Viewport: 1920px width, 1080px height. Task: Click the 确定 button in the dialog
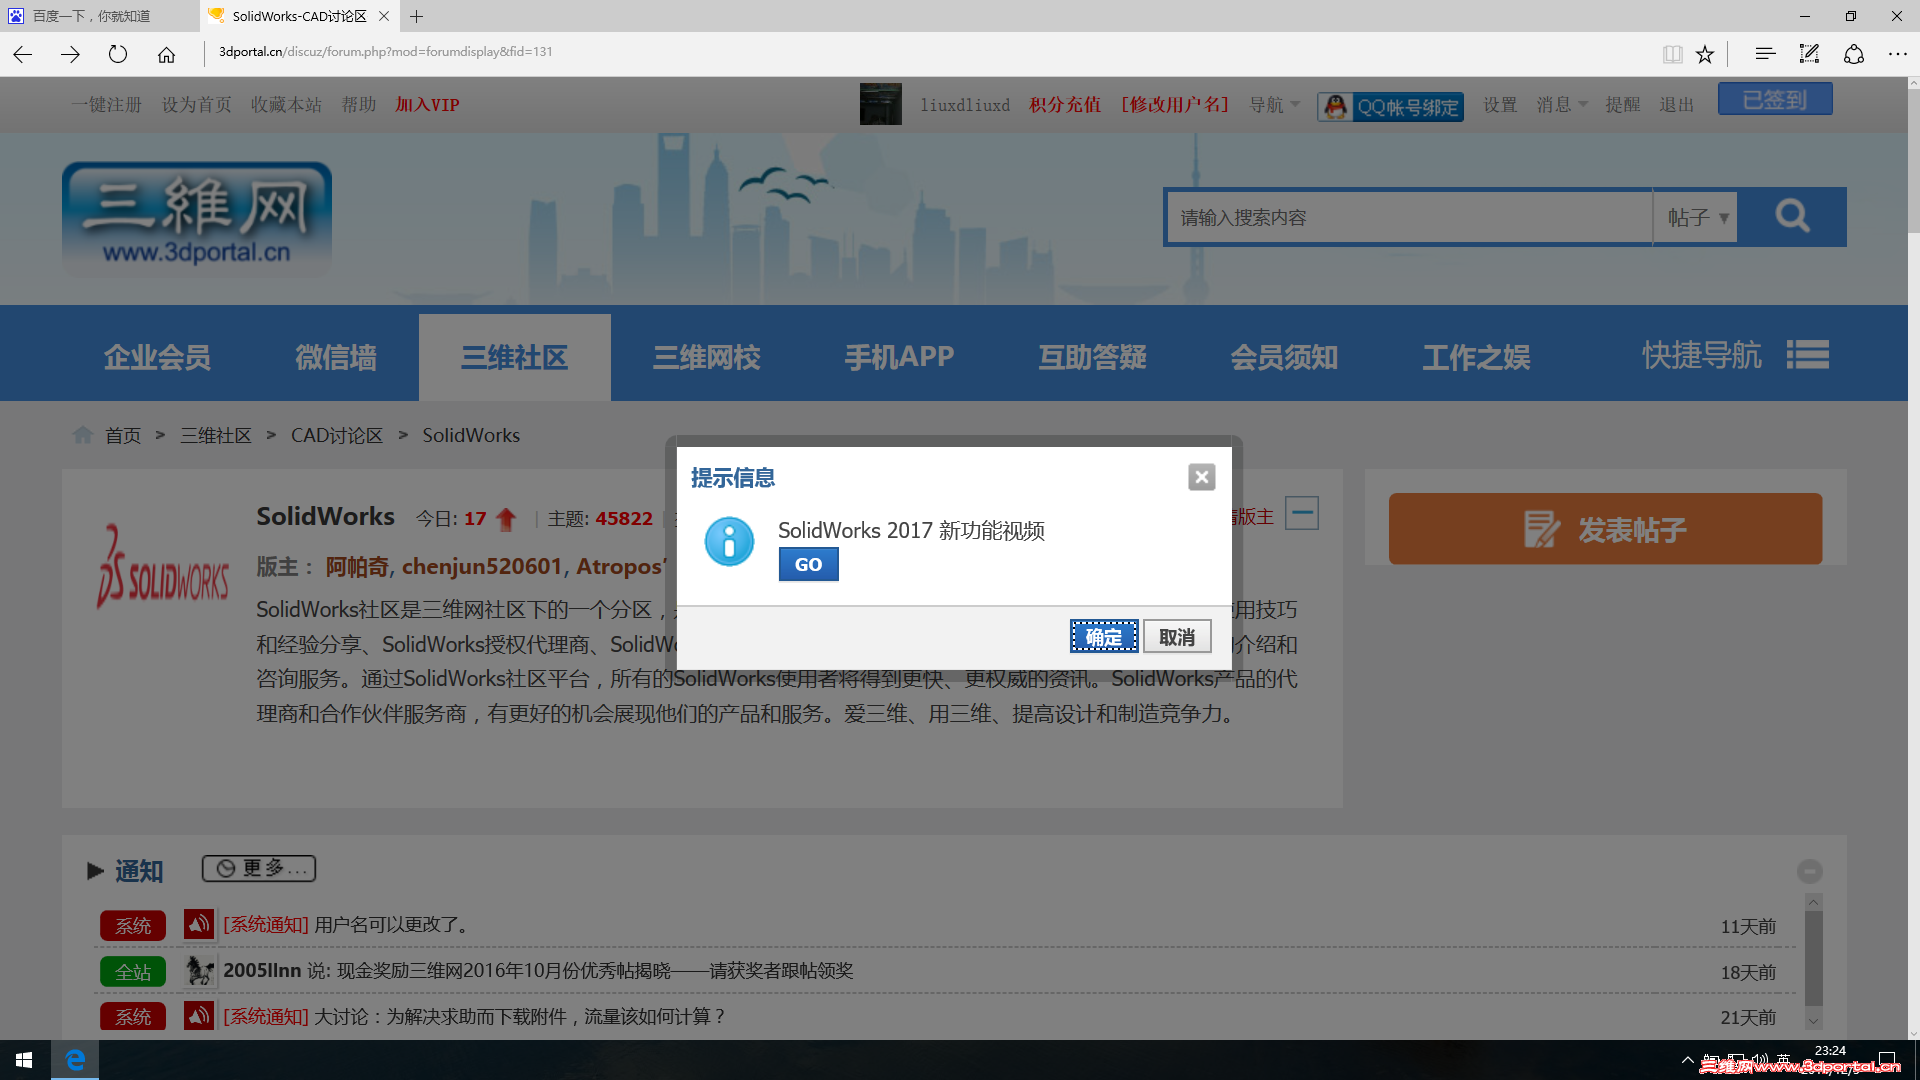coord(1103,636)
